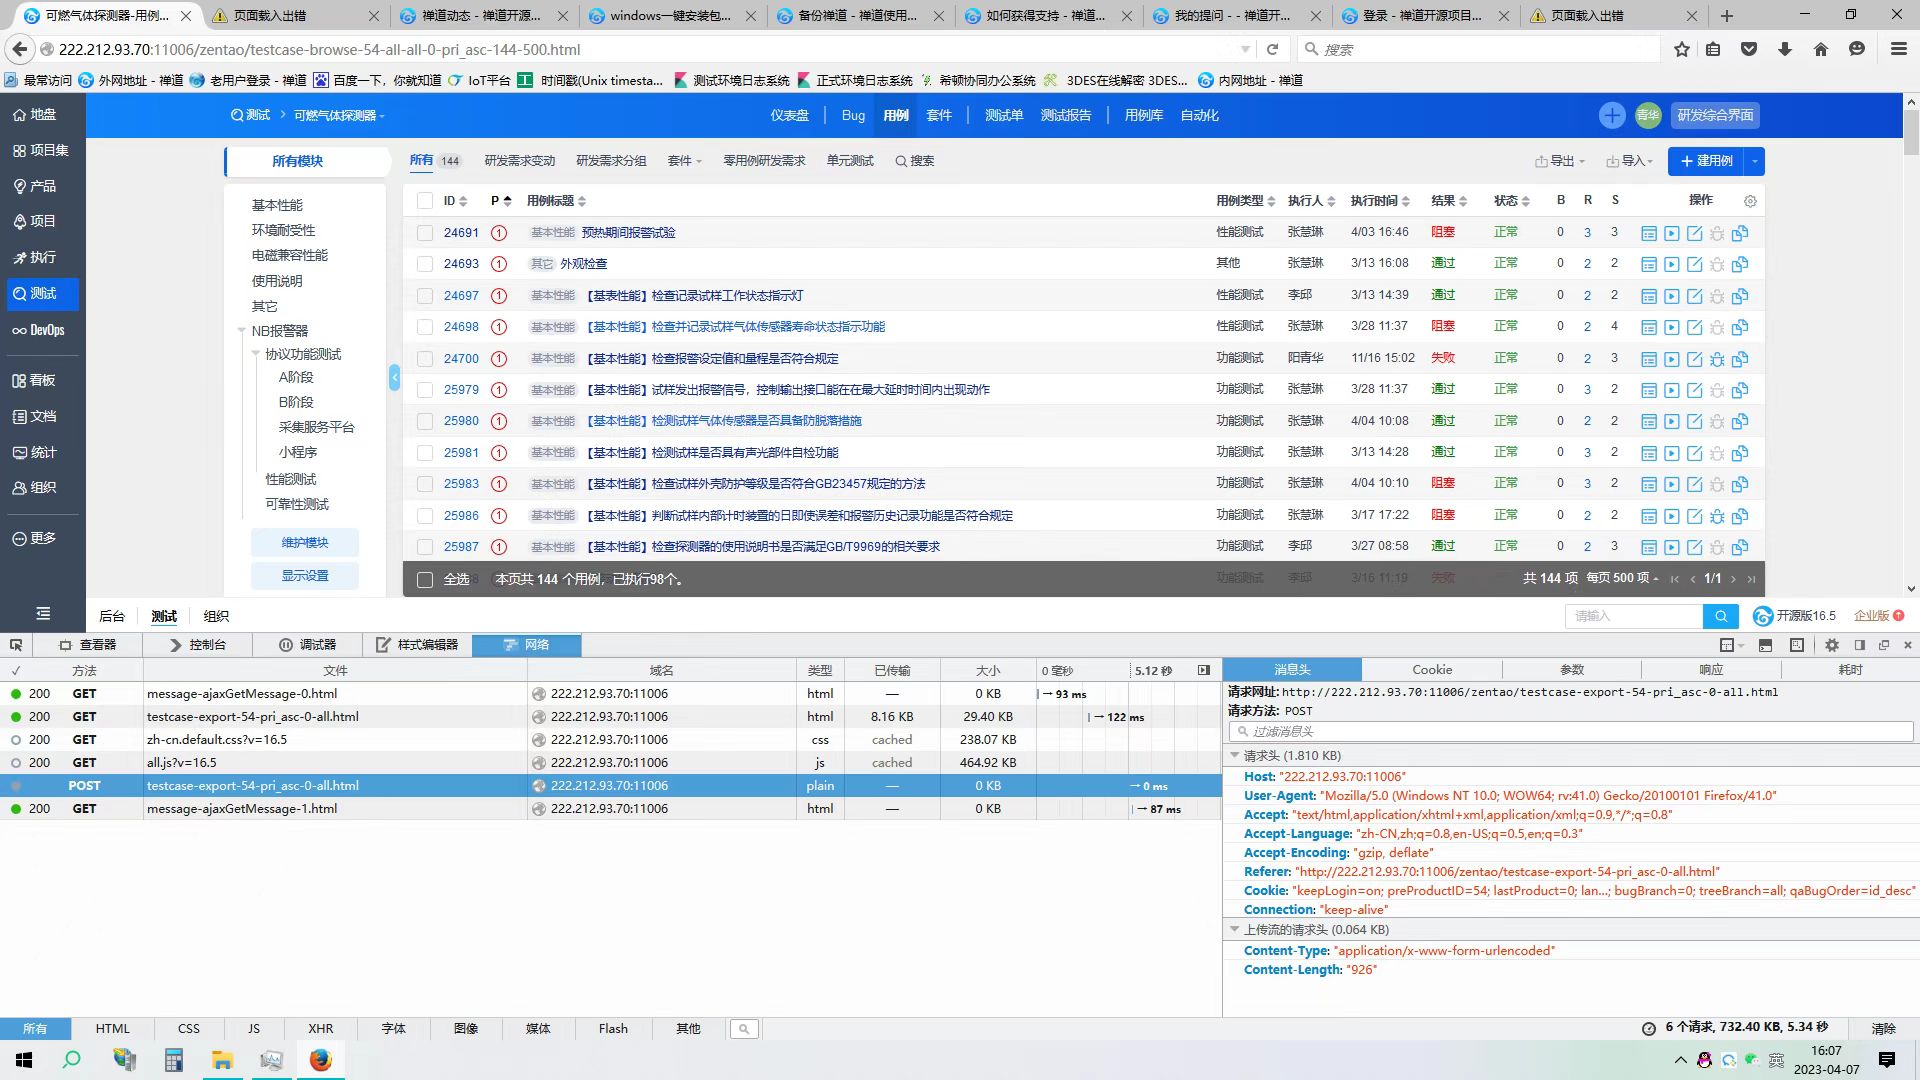Switch to the Bug tab in navigation
The height and width of the screenshot is (1080, 1920).
click(x=853, y=116)
